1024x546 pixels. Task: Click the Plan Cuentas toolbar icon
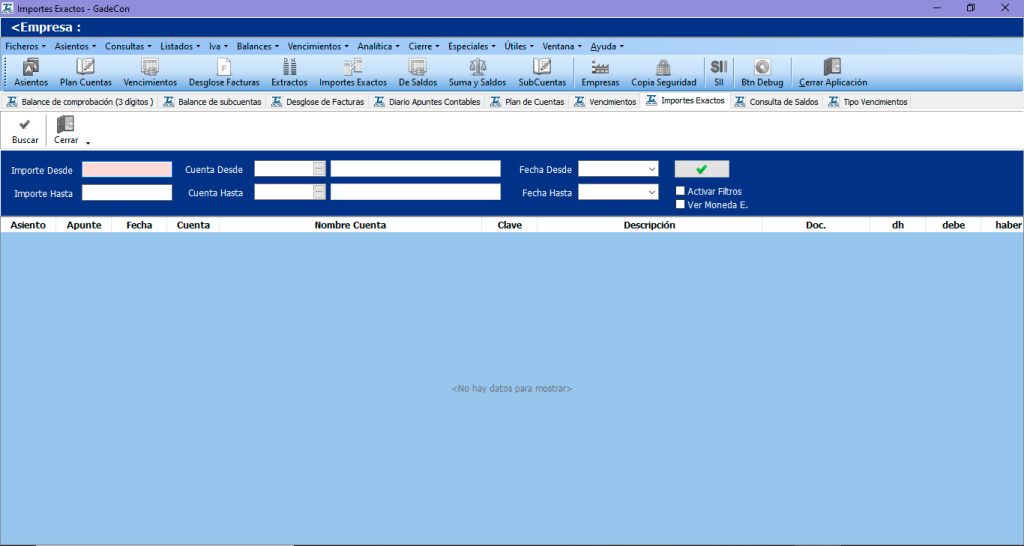(x=86, y=68)
